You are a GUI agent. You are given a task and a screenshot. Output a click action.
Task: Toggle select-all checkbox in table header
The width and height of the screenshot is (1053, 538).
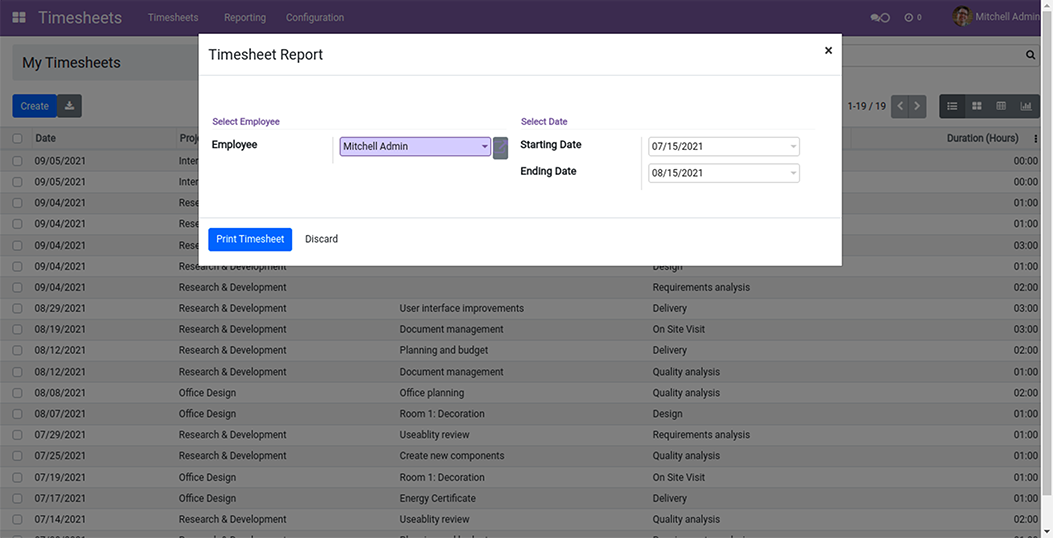click(x=17, y=138)
